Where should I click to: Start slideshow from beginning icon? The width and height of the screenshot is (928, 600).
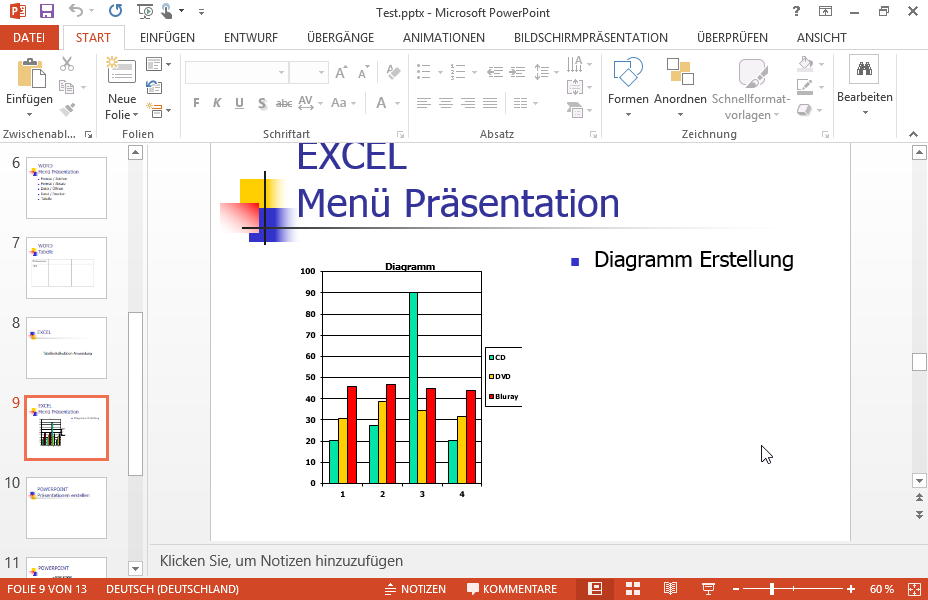coord(144,11)
